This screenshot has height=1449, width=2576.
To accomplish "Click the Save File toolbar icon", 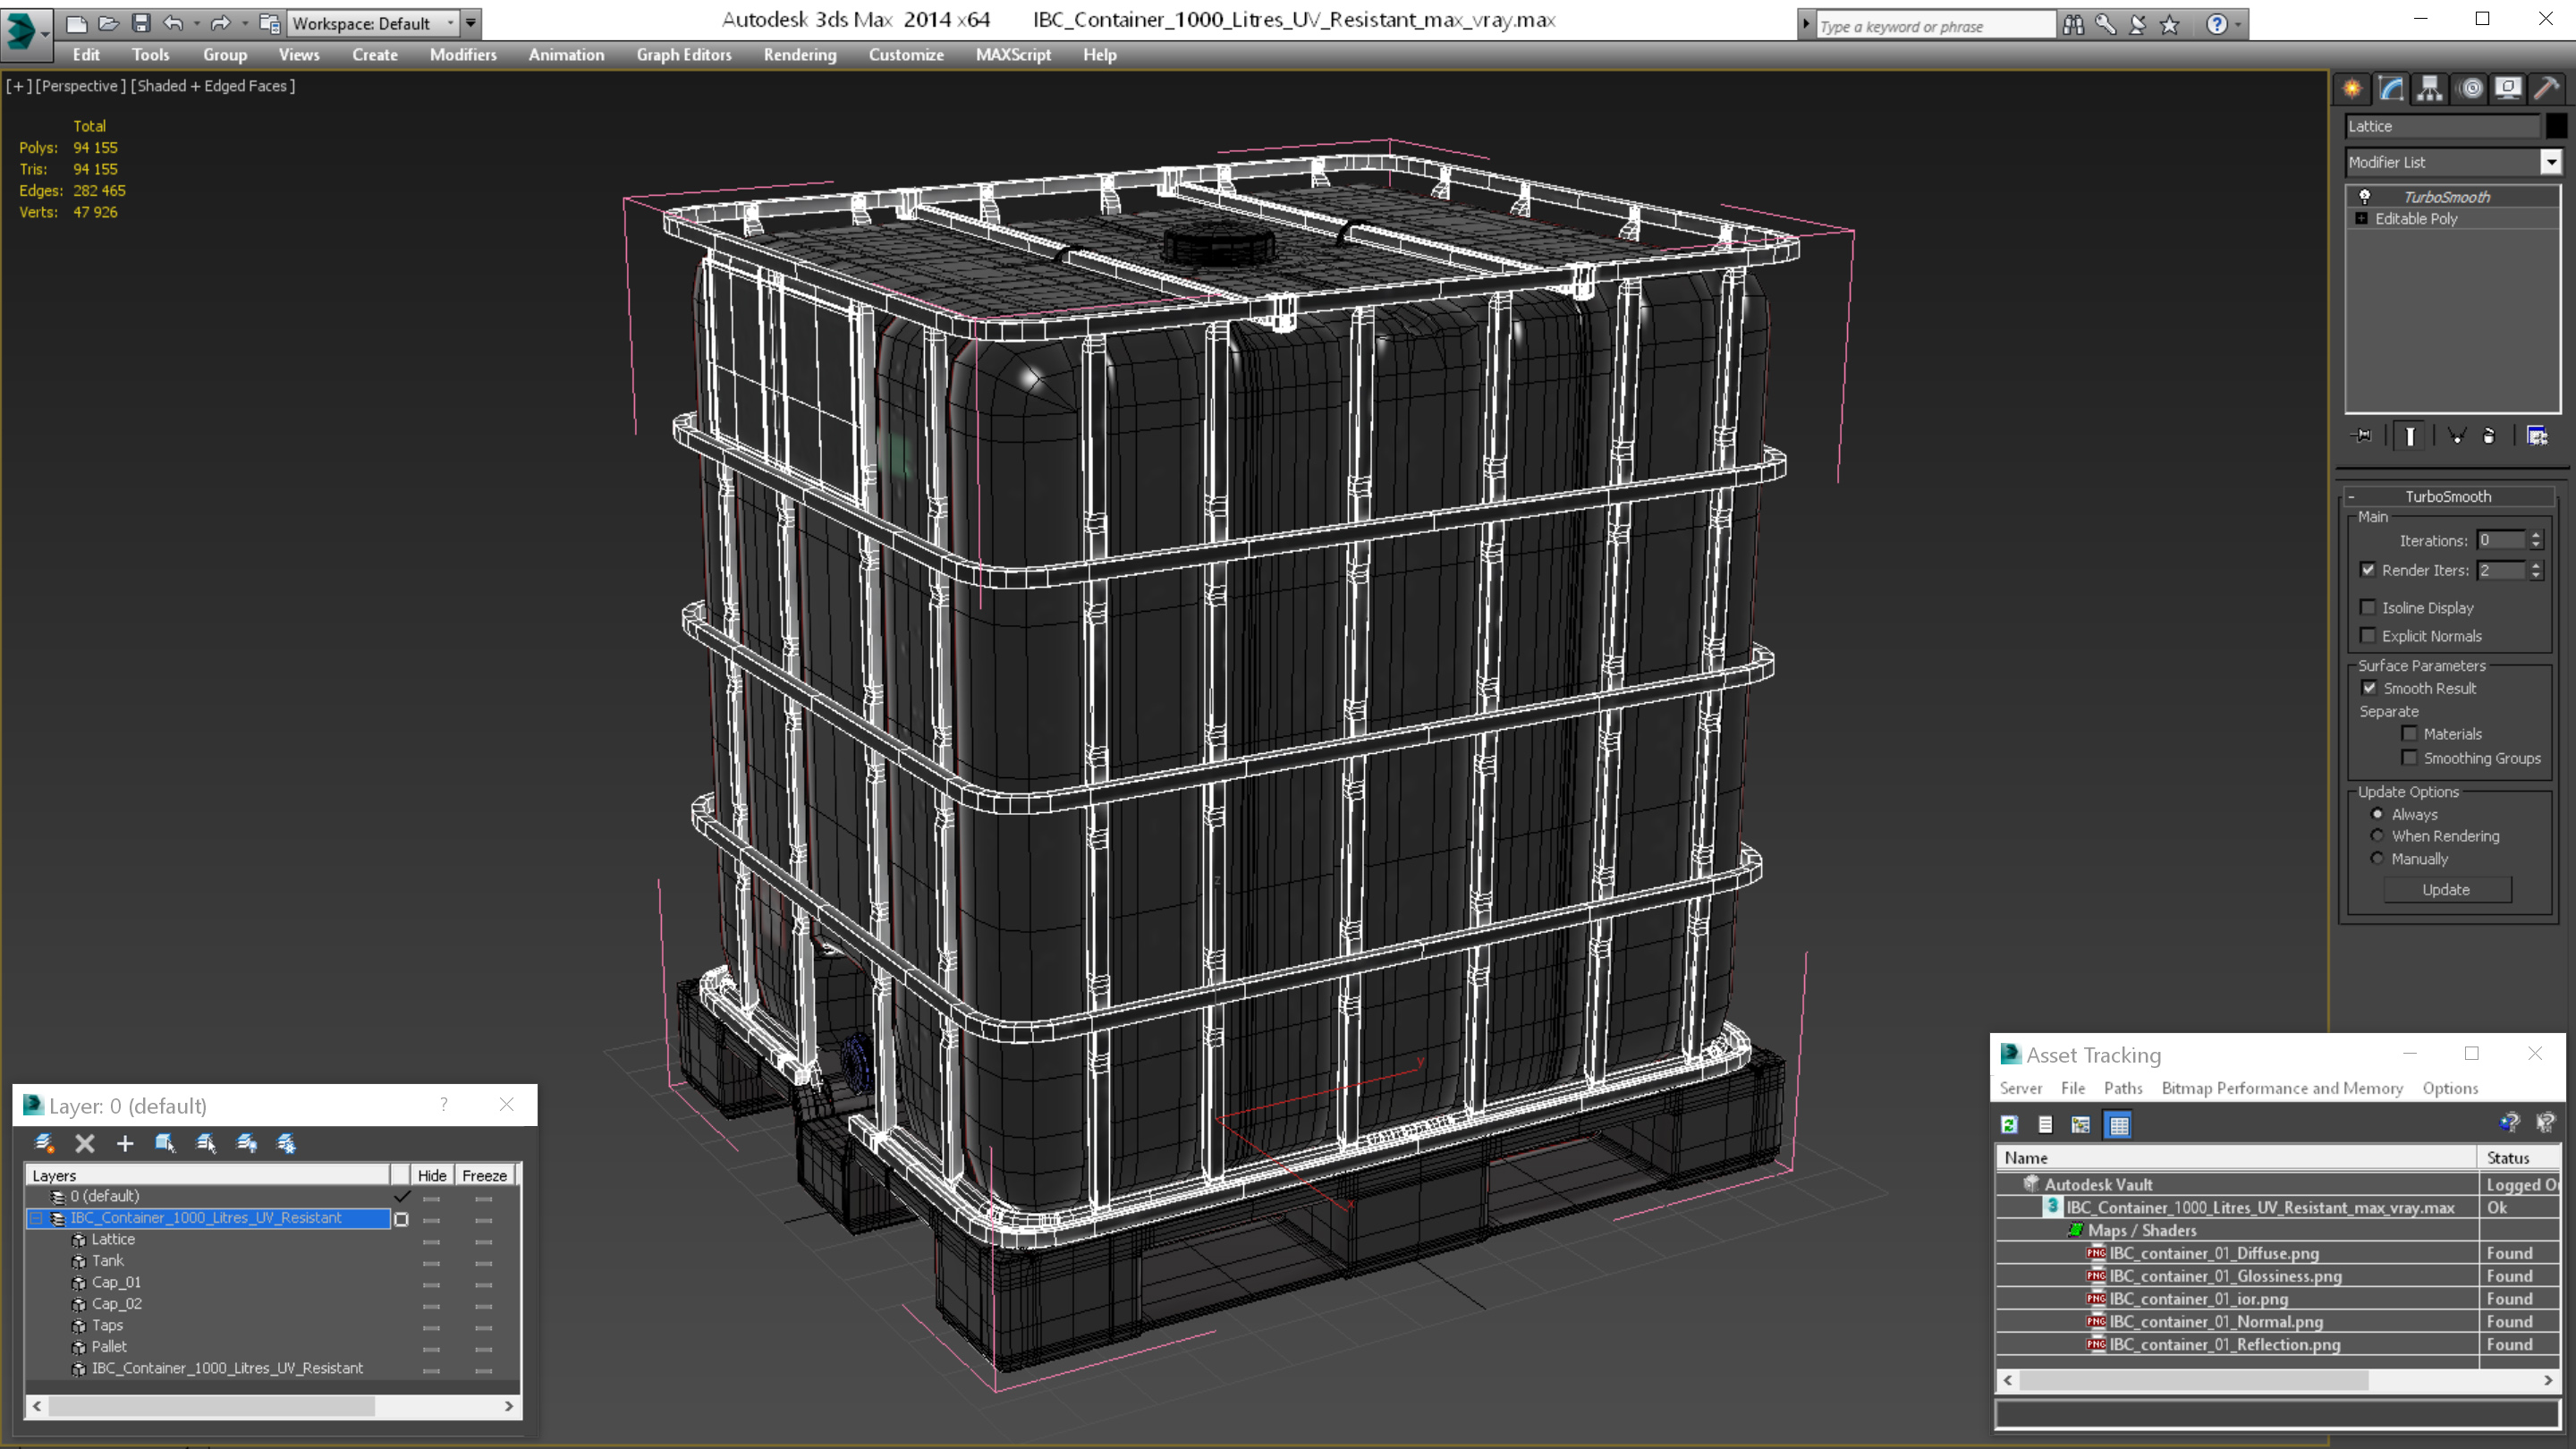I will (141, 22).
